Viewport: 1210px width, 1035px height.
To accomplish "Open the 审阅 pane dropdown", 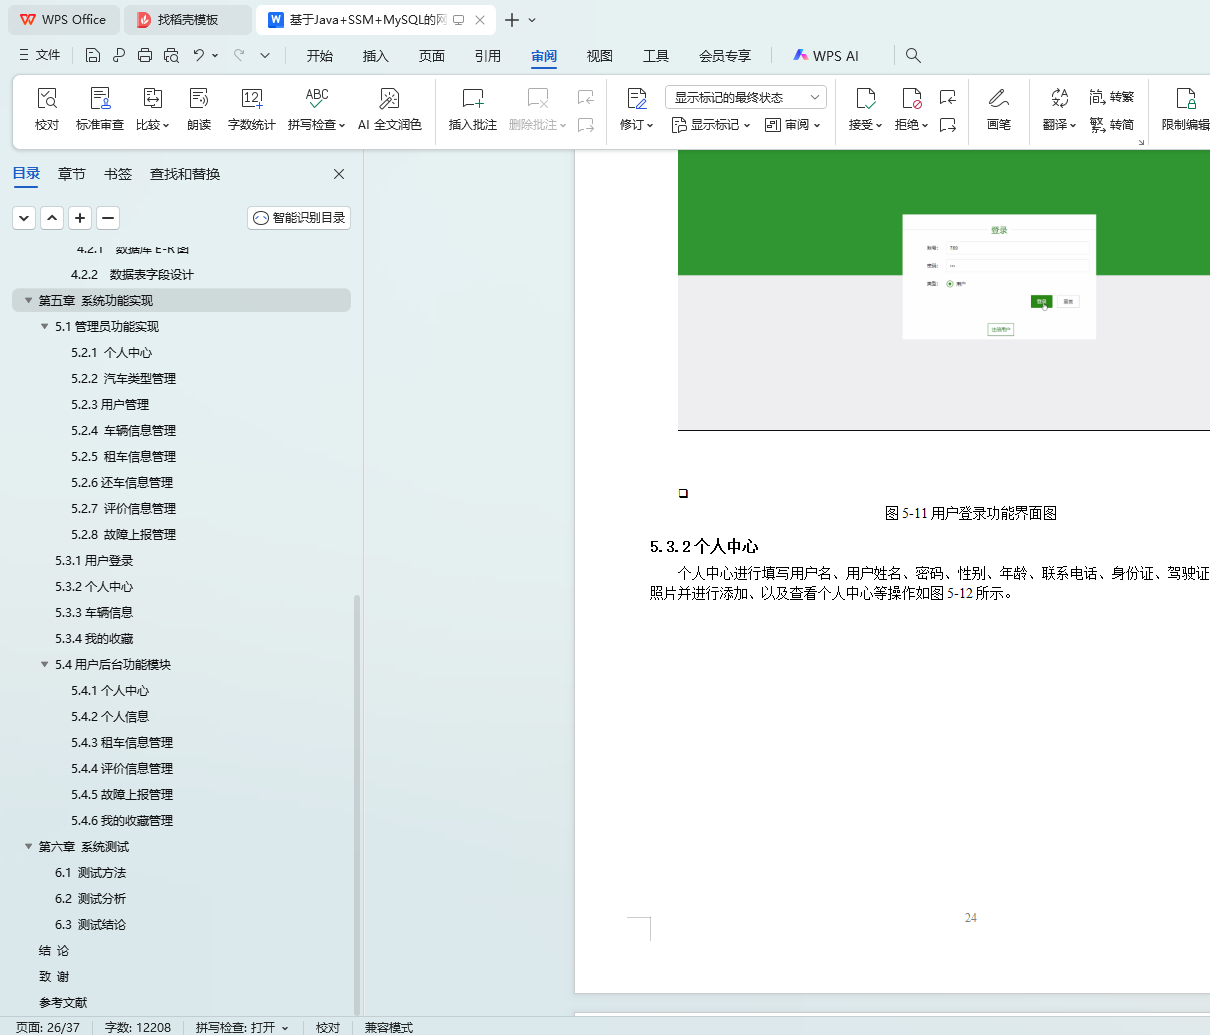I will (793, 125).
